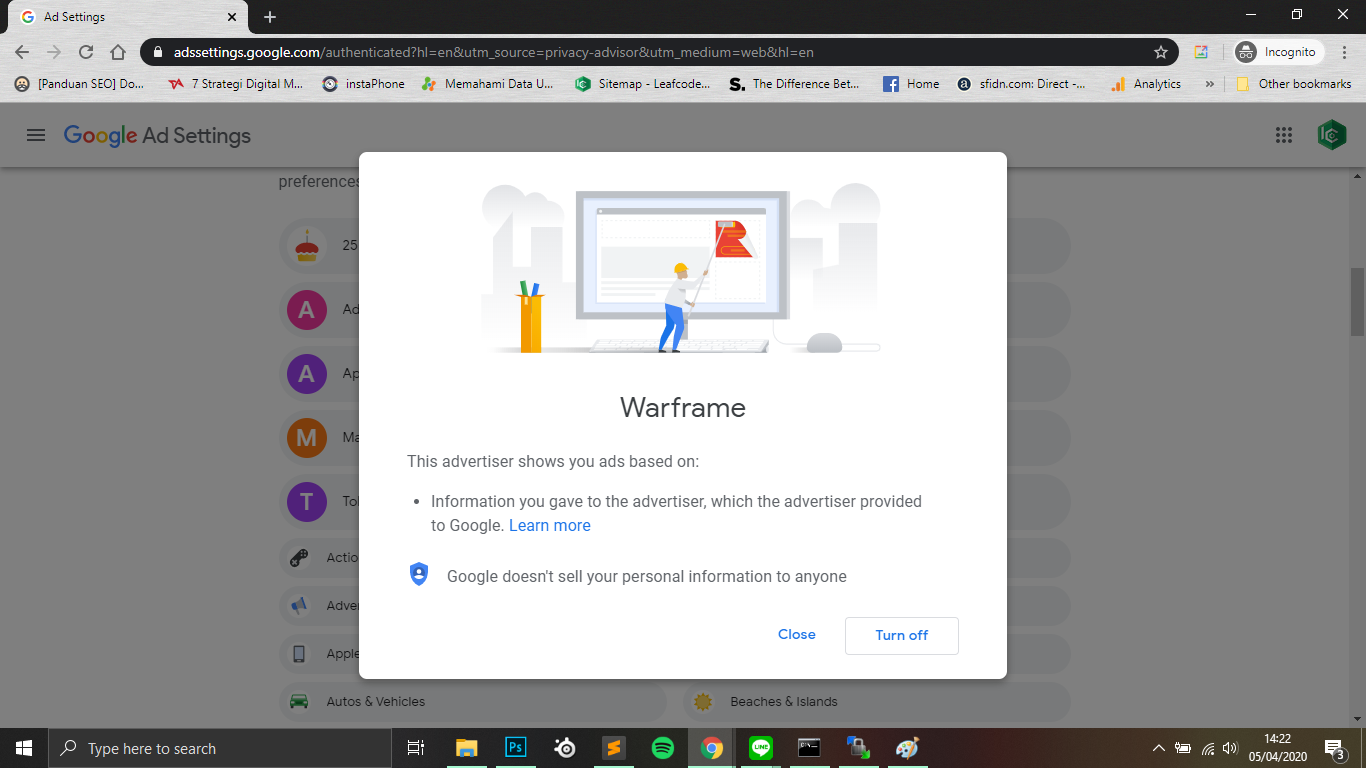Open the Chrome three-dot menu
This screenshot has height=768, width=1366.
pos(1344,52)
